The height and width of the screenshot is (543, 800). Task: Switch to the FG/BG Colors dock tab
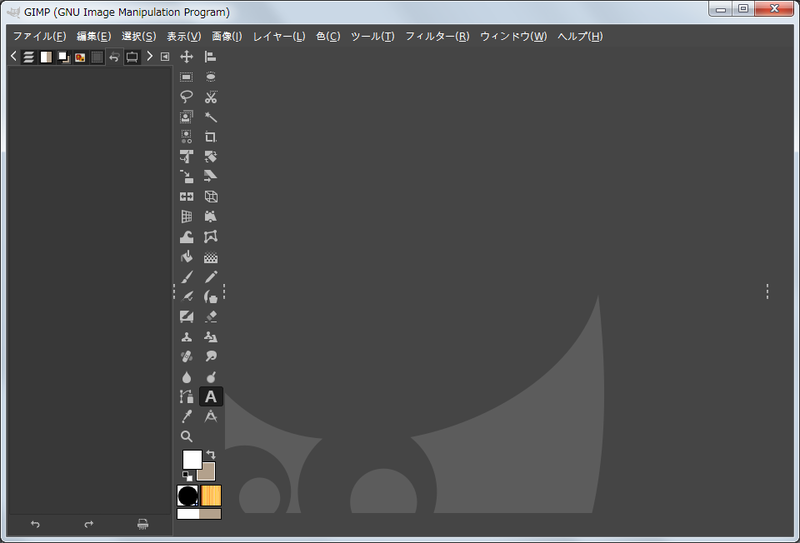63,57
